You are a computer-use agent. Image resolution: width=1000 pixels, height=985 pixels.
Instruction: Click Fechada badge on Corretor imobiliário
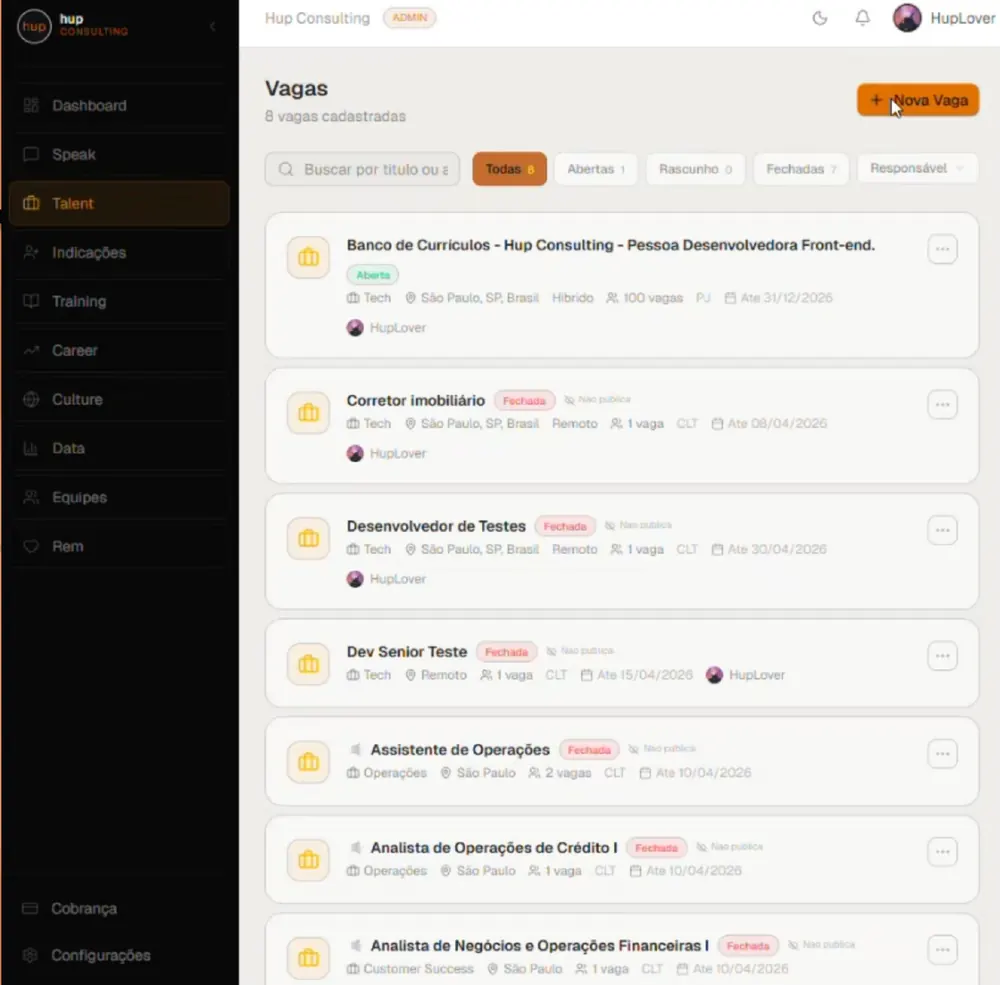point(524,401)
